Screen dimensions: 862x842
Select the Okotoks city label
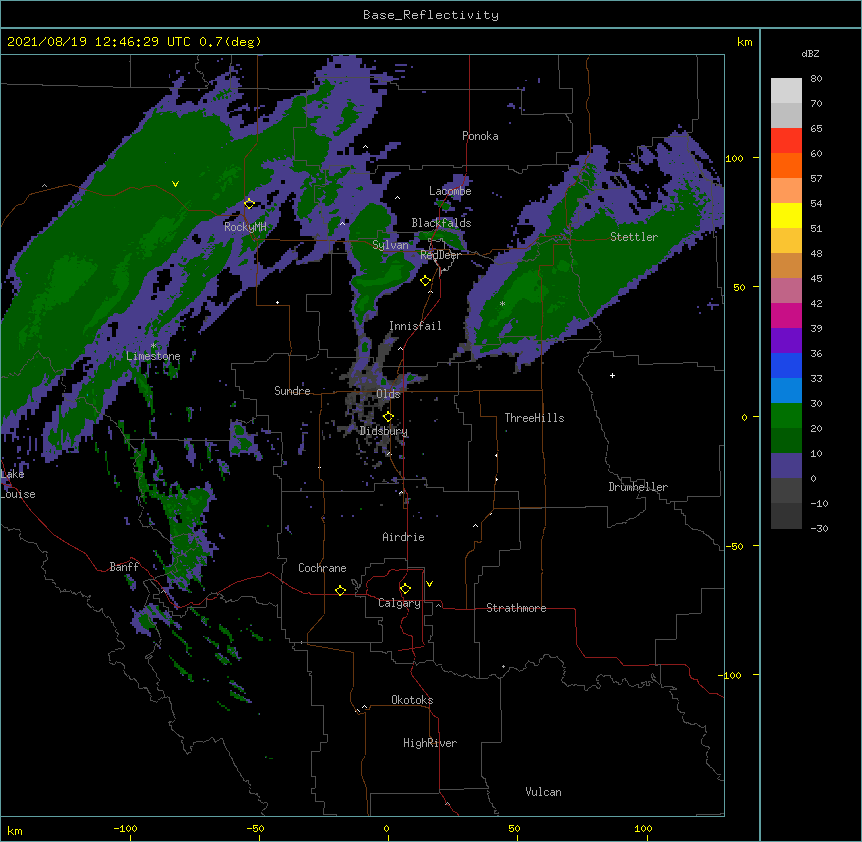[x=412, y=700]
